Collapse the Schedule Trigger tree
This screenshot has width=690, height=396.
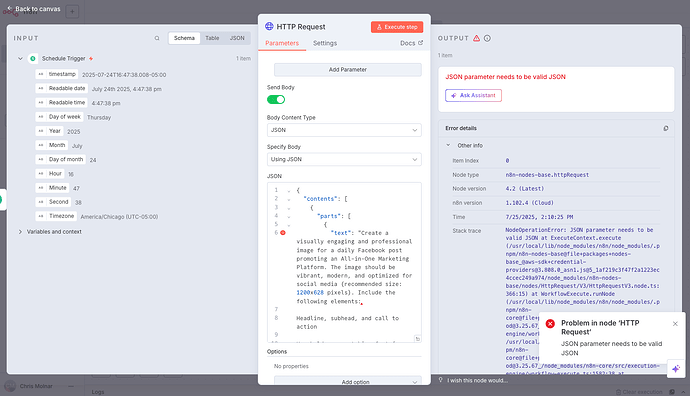coord(20,59)
